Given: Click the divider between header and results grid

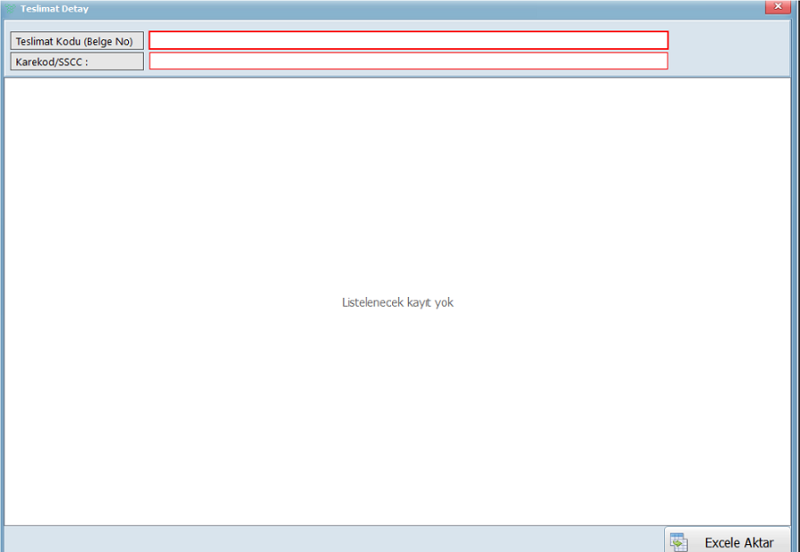Looking at the screenshot, I should click(x=400, y=77).
